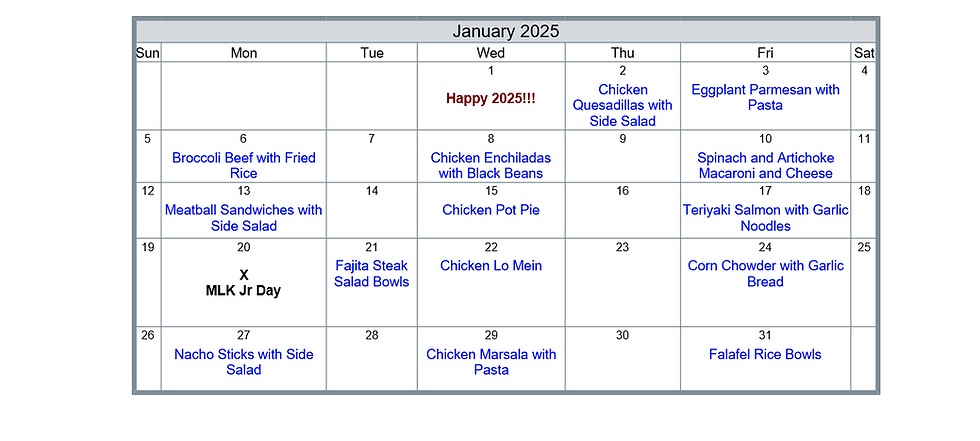Image resolution: width=980 pixels, height=441 pixels.
Task: Open the Nacho Sticks with Side Salad link
Action: click(x=244, y=362)
